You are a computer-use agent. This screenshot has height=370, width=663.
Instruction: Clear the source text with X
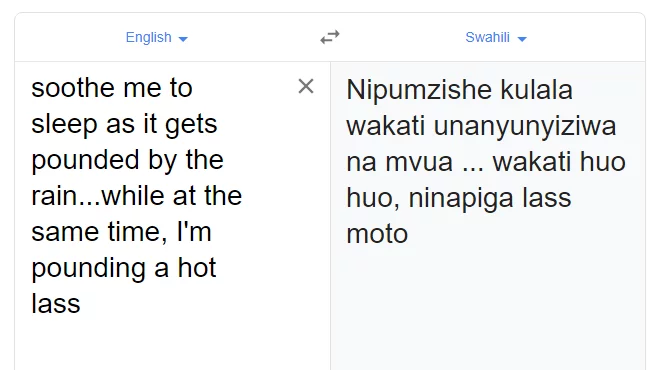pyautogui.click(x=306, y=86)
